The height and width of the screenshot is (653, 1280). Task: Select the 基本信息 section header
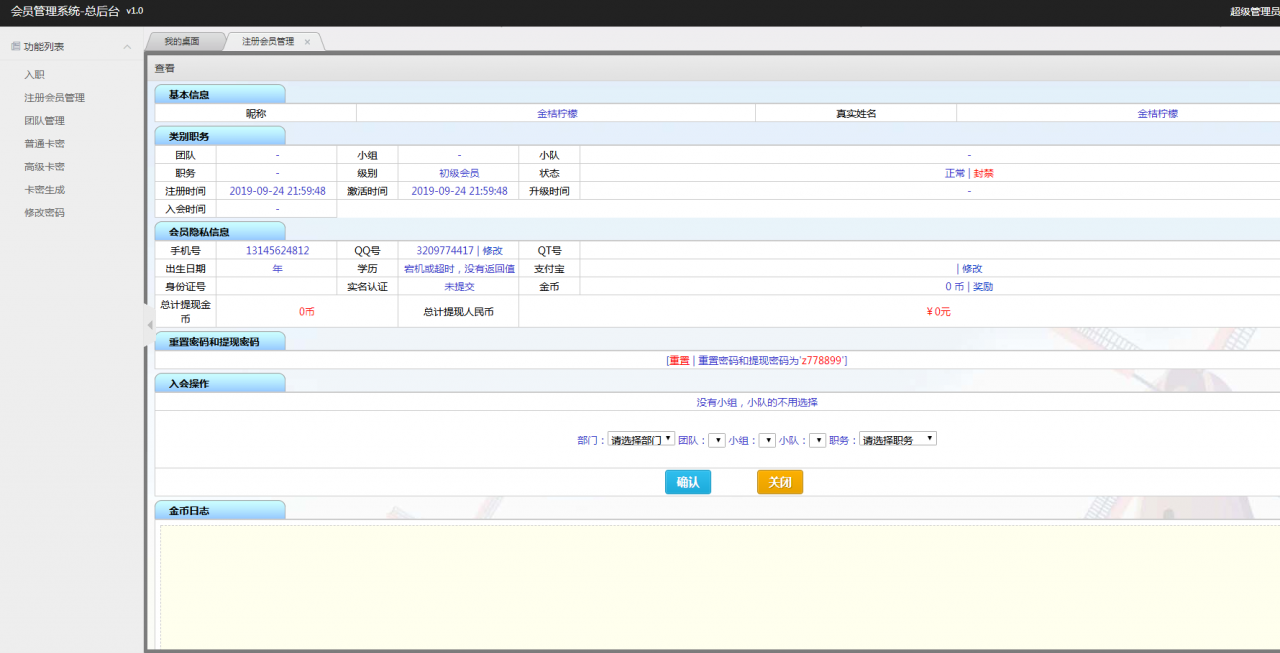coord(220,94)
